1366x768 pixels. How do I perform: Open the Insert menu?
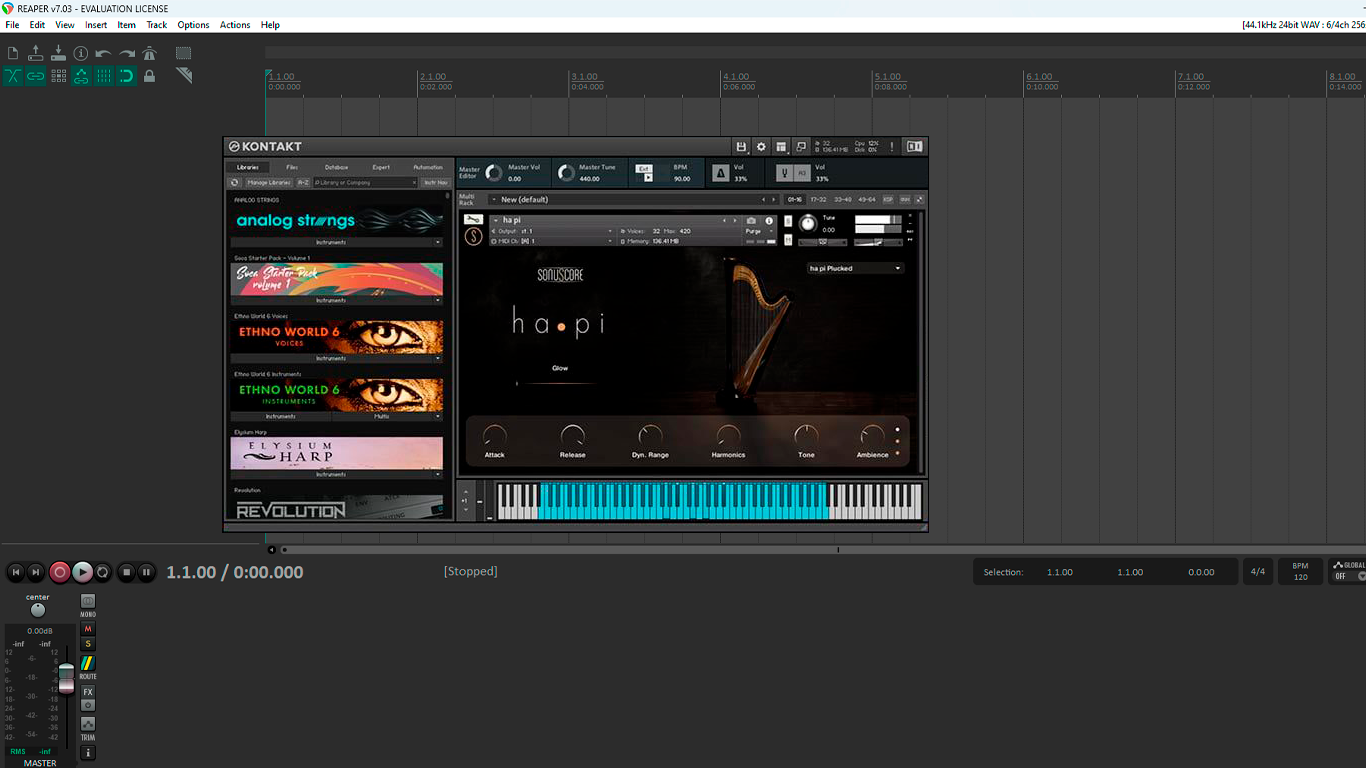[x=96, y=25]
